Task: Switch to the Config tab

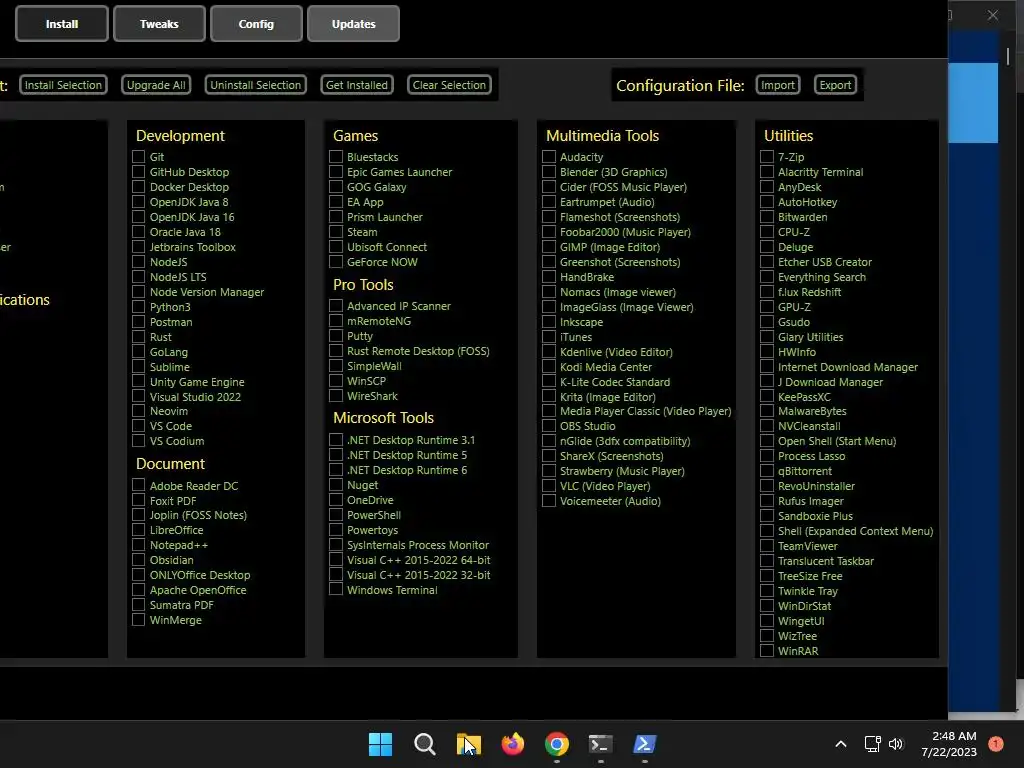Action: click(256, 24)
